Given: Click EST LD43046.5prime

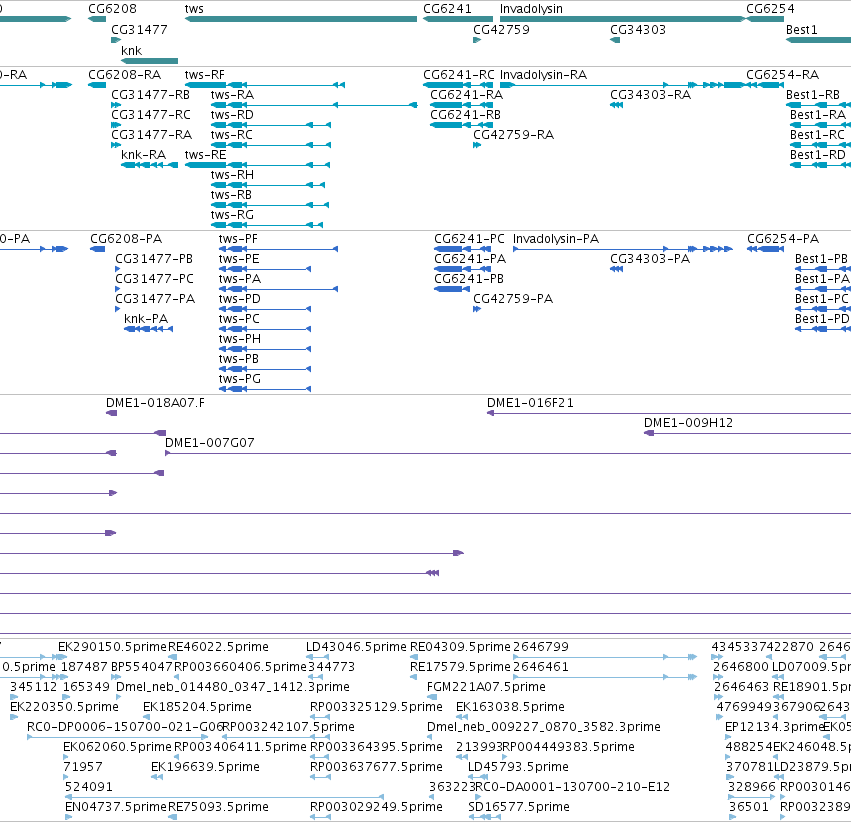Looking at the screenshot, I should coord(356,647).
